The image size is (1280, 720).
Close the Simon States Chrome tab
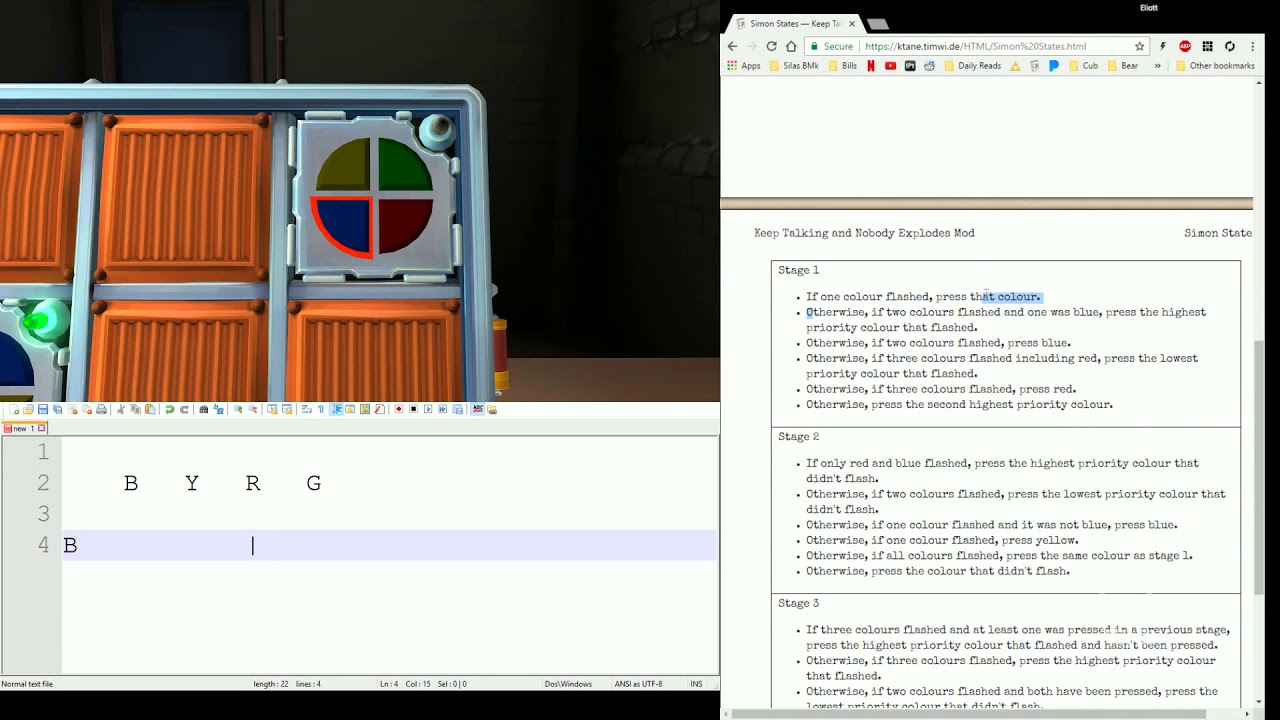point(852,23)
